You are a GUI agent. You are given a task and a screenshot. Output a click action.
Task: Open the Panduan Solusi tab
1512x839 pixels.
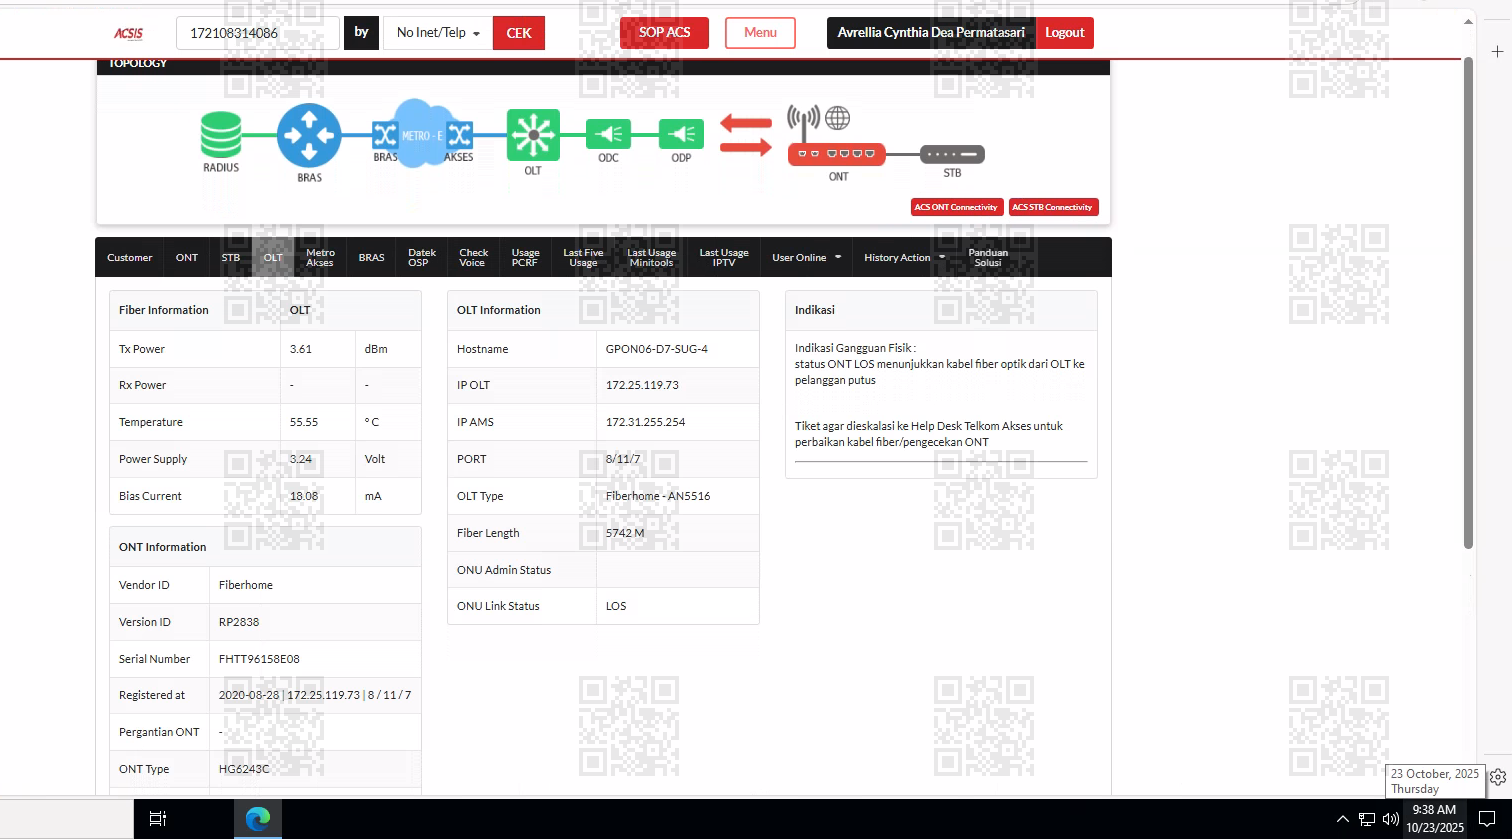click(988, 257)
